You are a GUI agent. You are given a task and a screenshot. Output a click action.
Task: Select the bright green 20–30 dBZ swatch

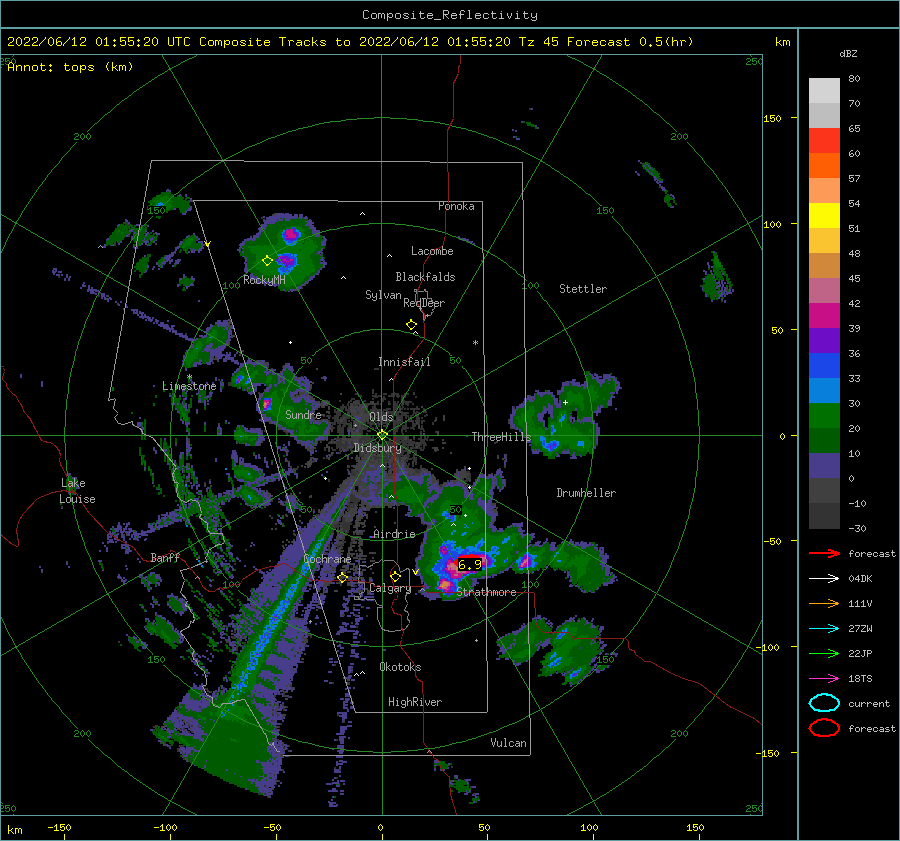[824, 416]
